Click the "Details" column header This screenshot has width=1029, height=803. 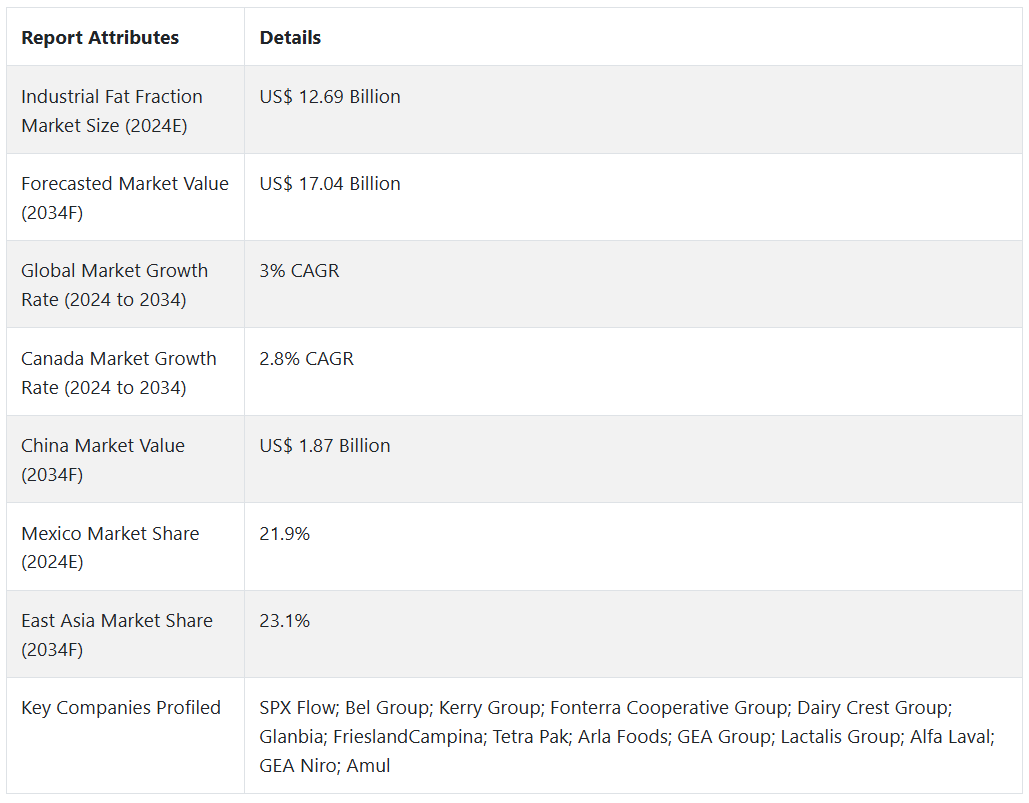290,38
